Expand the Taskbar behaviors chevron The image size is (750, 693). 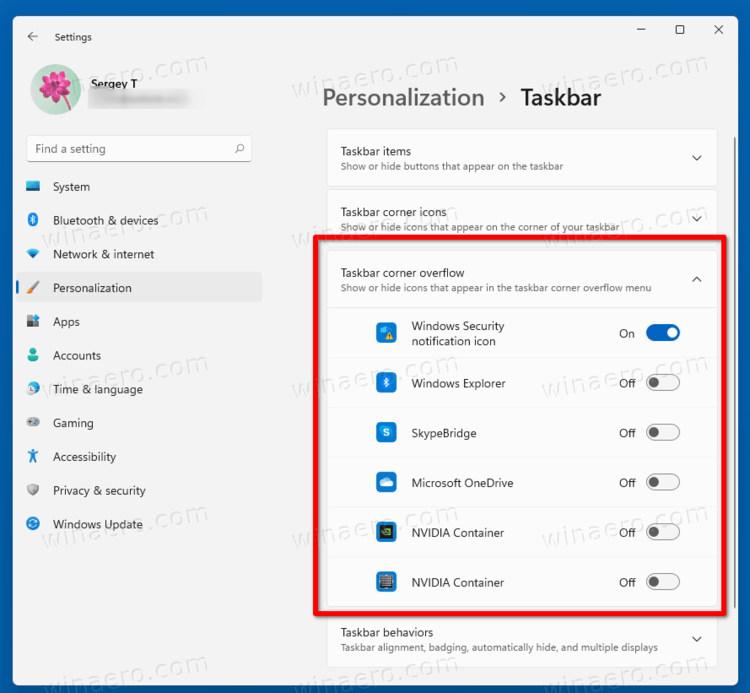point(697,639)
